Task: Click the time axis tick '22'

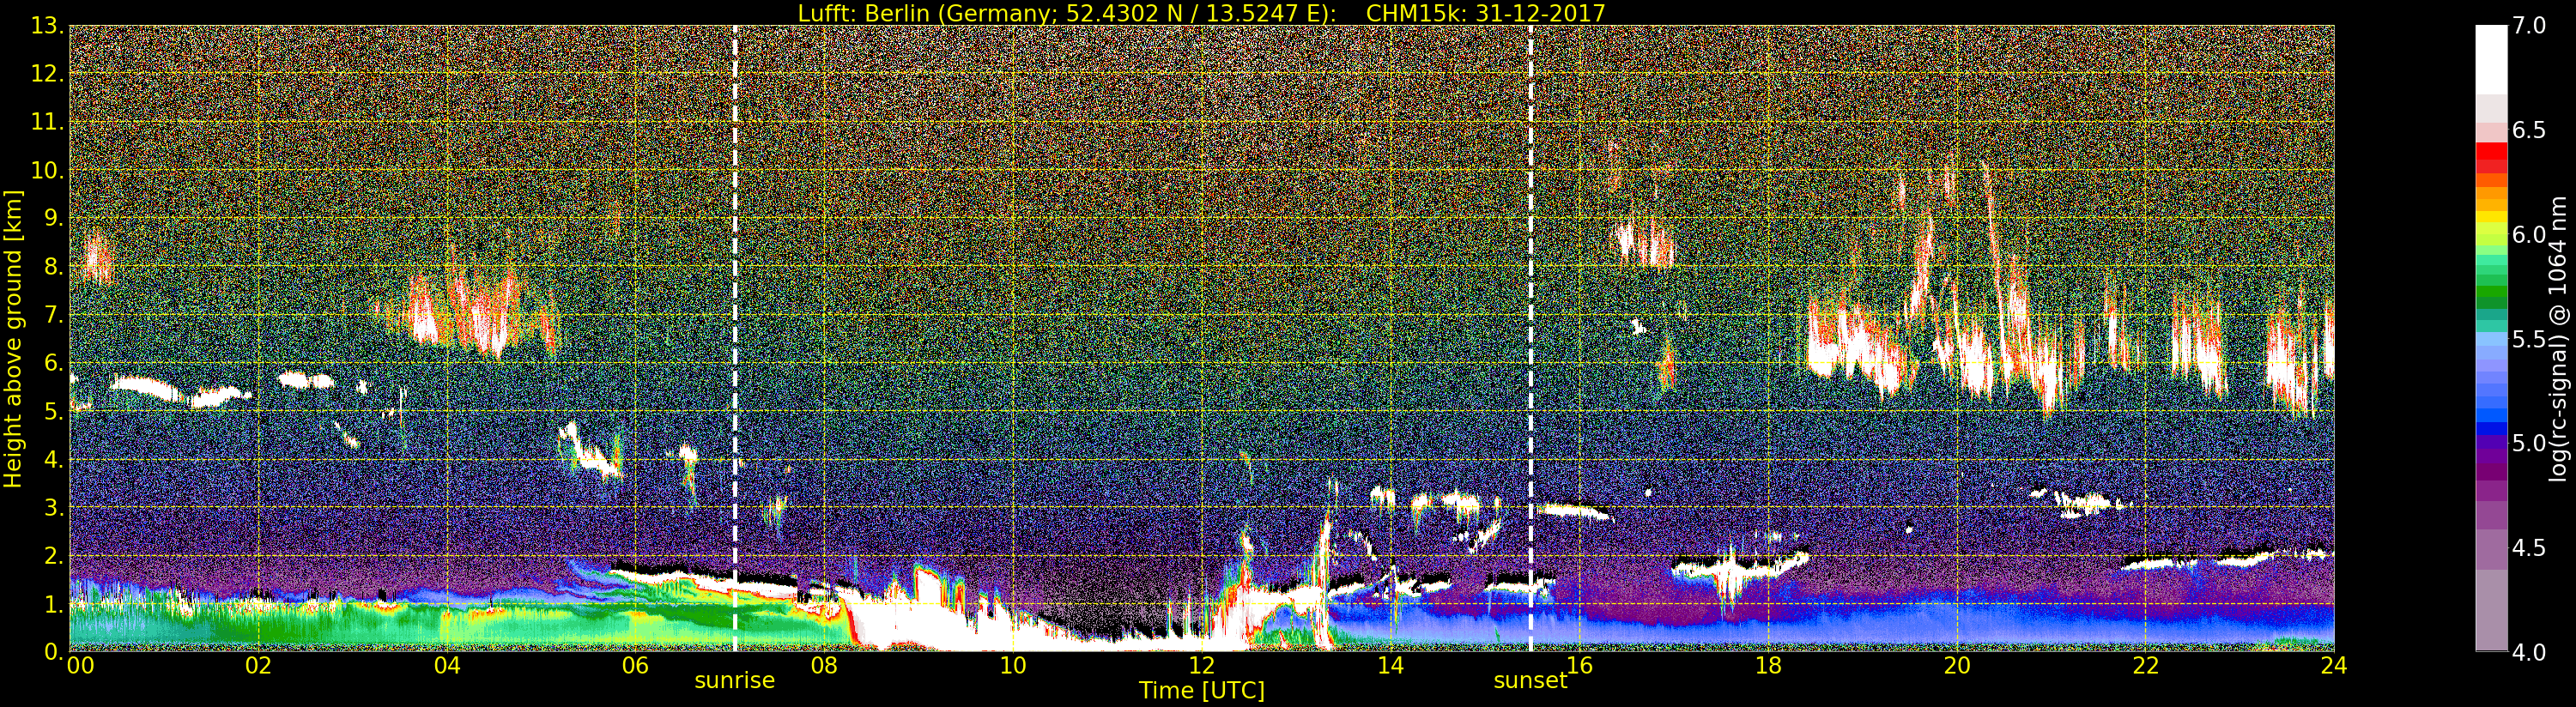Action: coord(2145,666)
